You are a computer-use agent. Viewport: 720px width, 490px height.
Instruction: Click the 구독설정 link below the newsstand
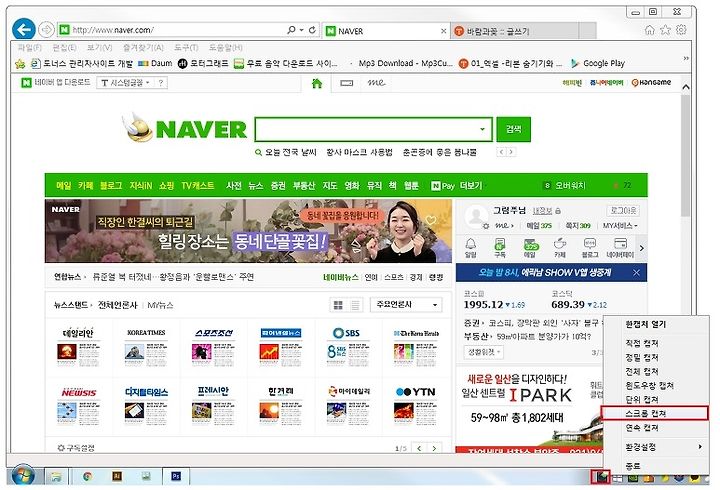point(76,448)
